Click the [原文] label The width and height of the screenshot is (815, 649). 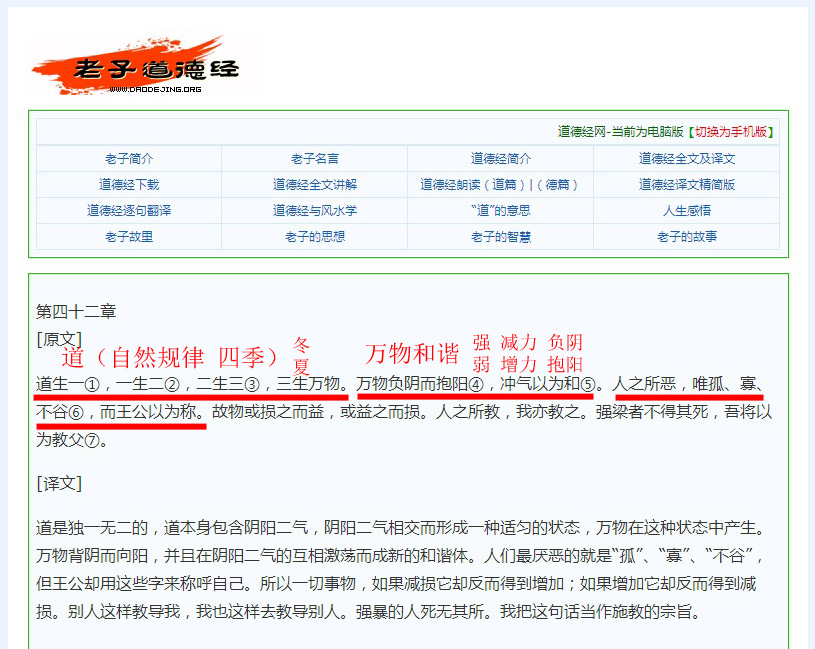click(59, 339)
